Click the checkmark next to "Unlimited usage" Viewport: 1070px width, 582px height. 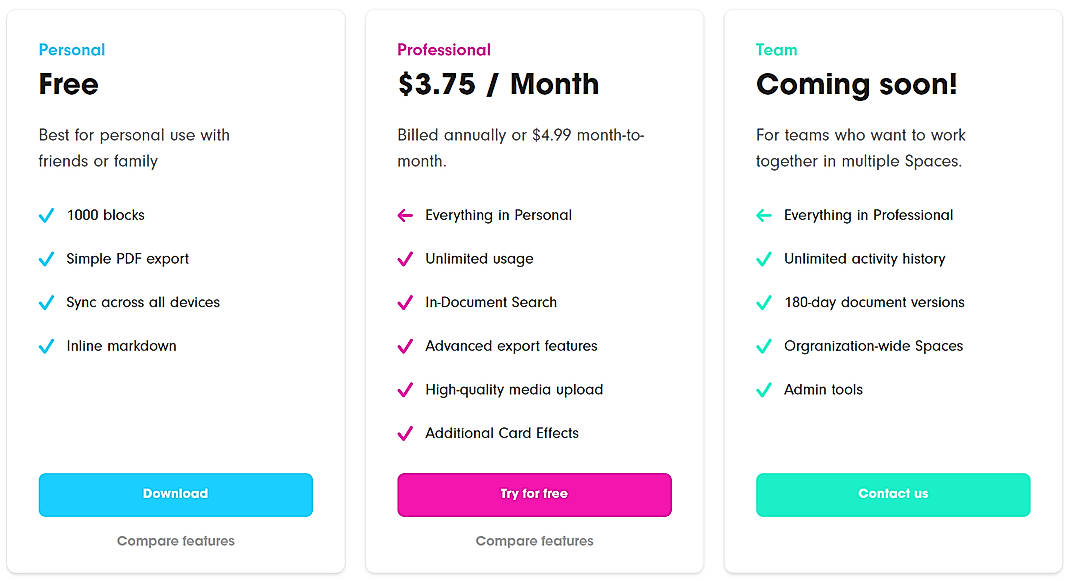click(405, 259)
